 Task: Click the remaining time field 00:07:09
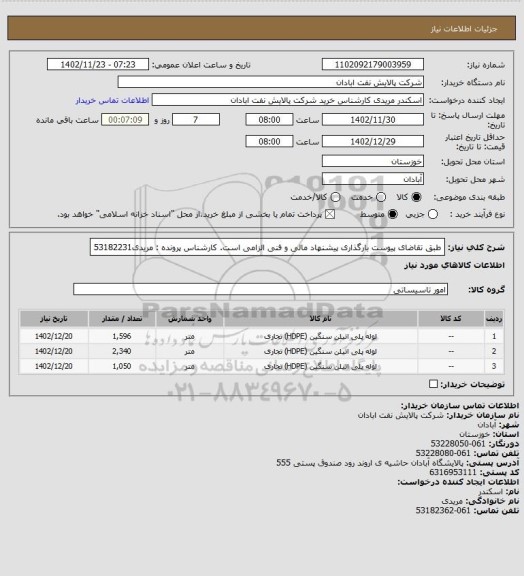125,120
